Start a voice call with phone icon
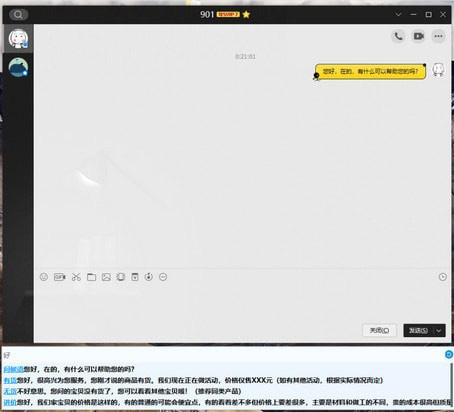The width and height of the screenshot is (454, 412). [398, 36]
